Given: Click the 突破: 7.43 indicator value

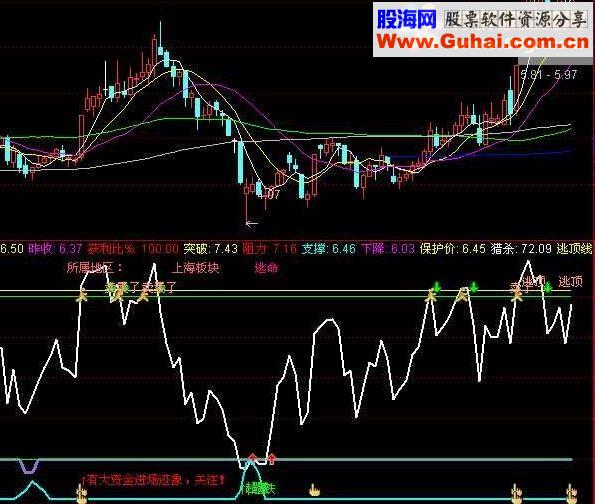Looking at the screenshot, I should coord(211,249).
